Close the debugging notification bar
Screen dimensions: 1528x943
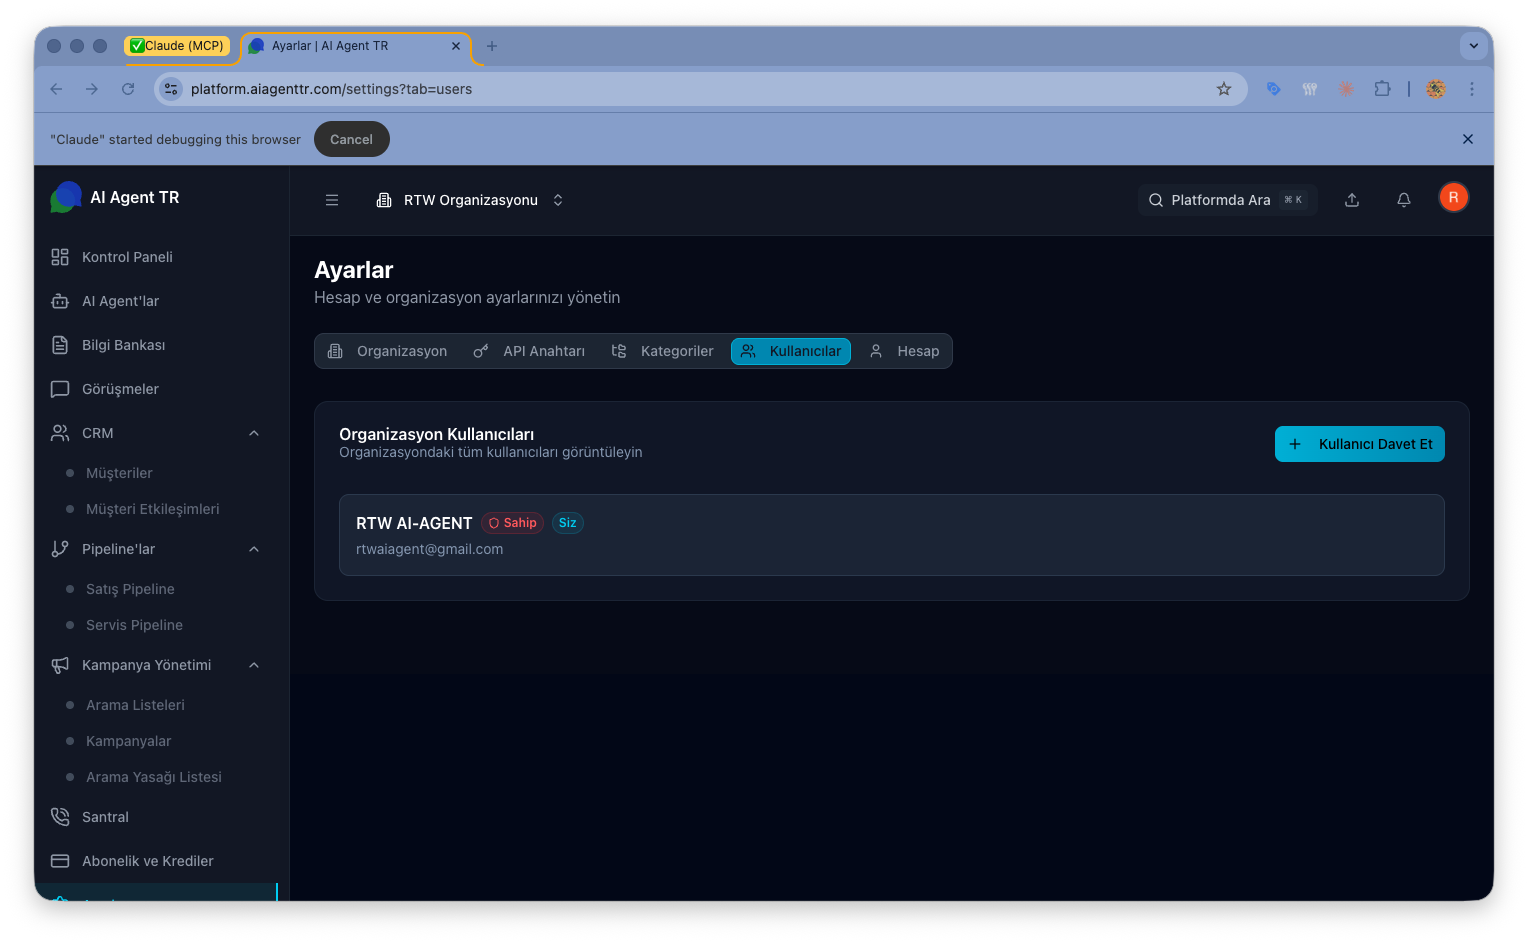[x=1468, y=139]
